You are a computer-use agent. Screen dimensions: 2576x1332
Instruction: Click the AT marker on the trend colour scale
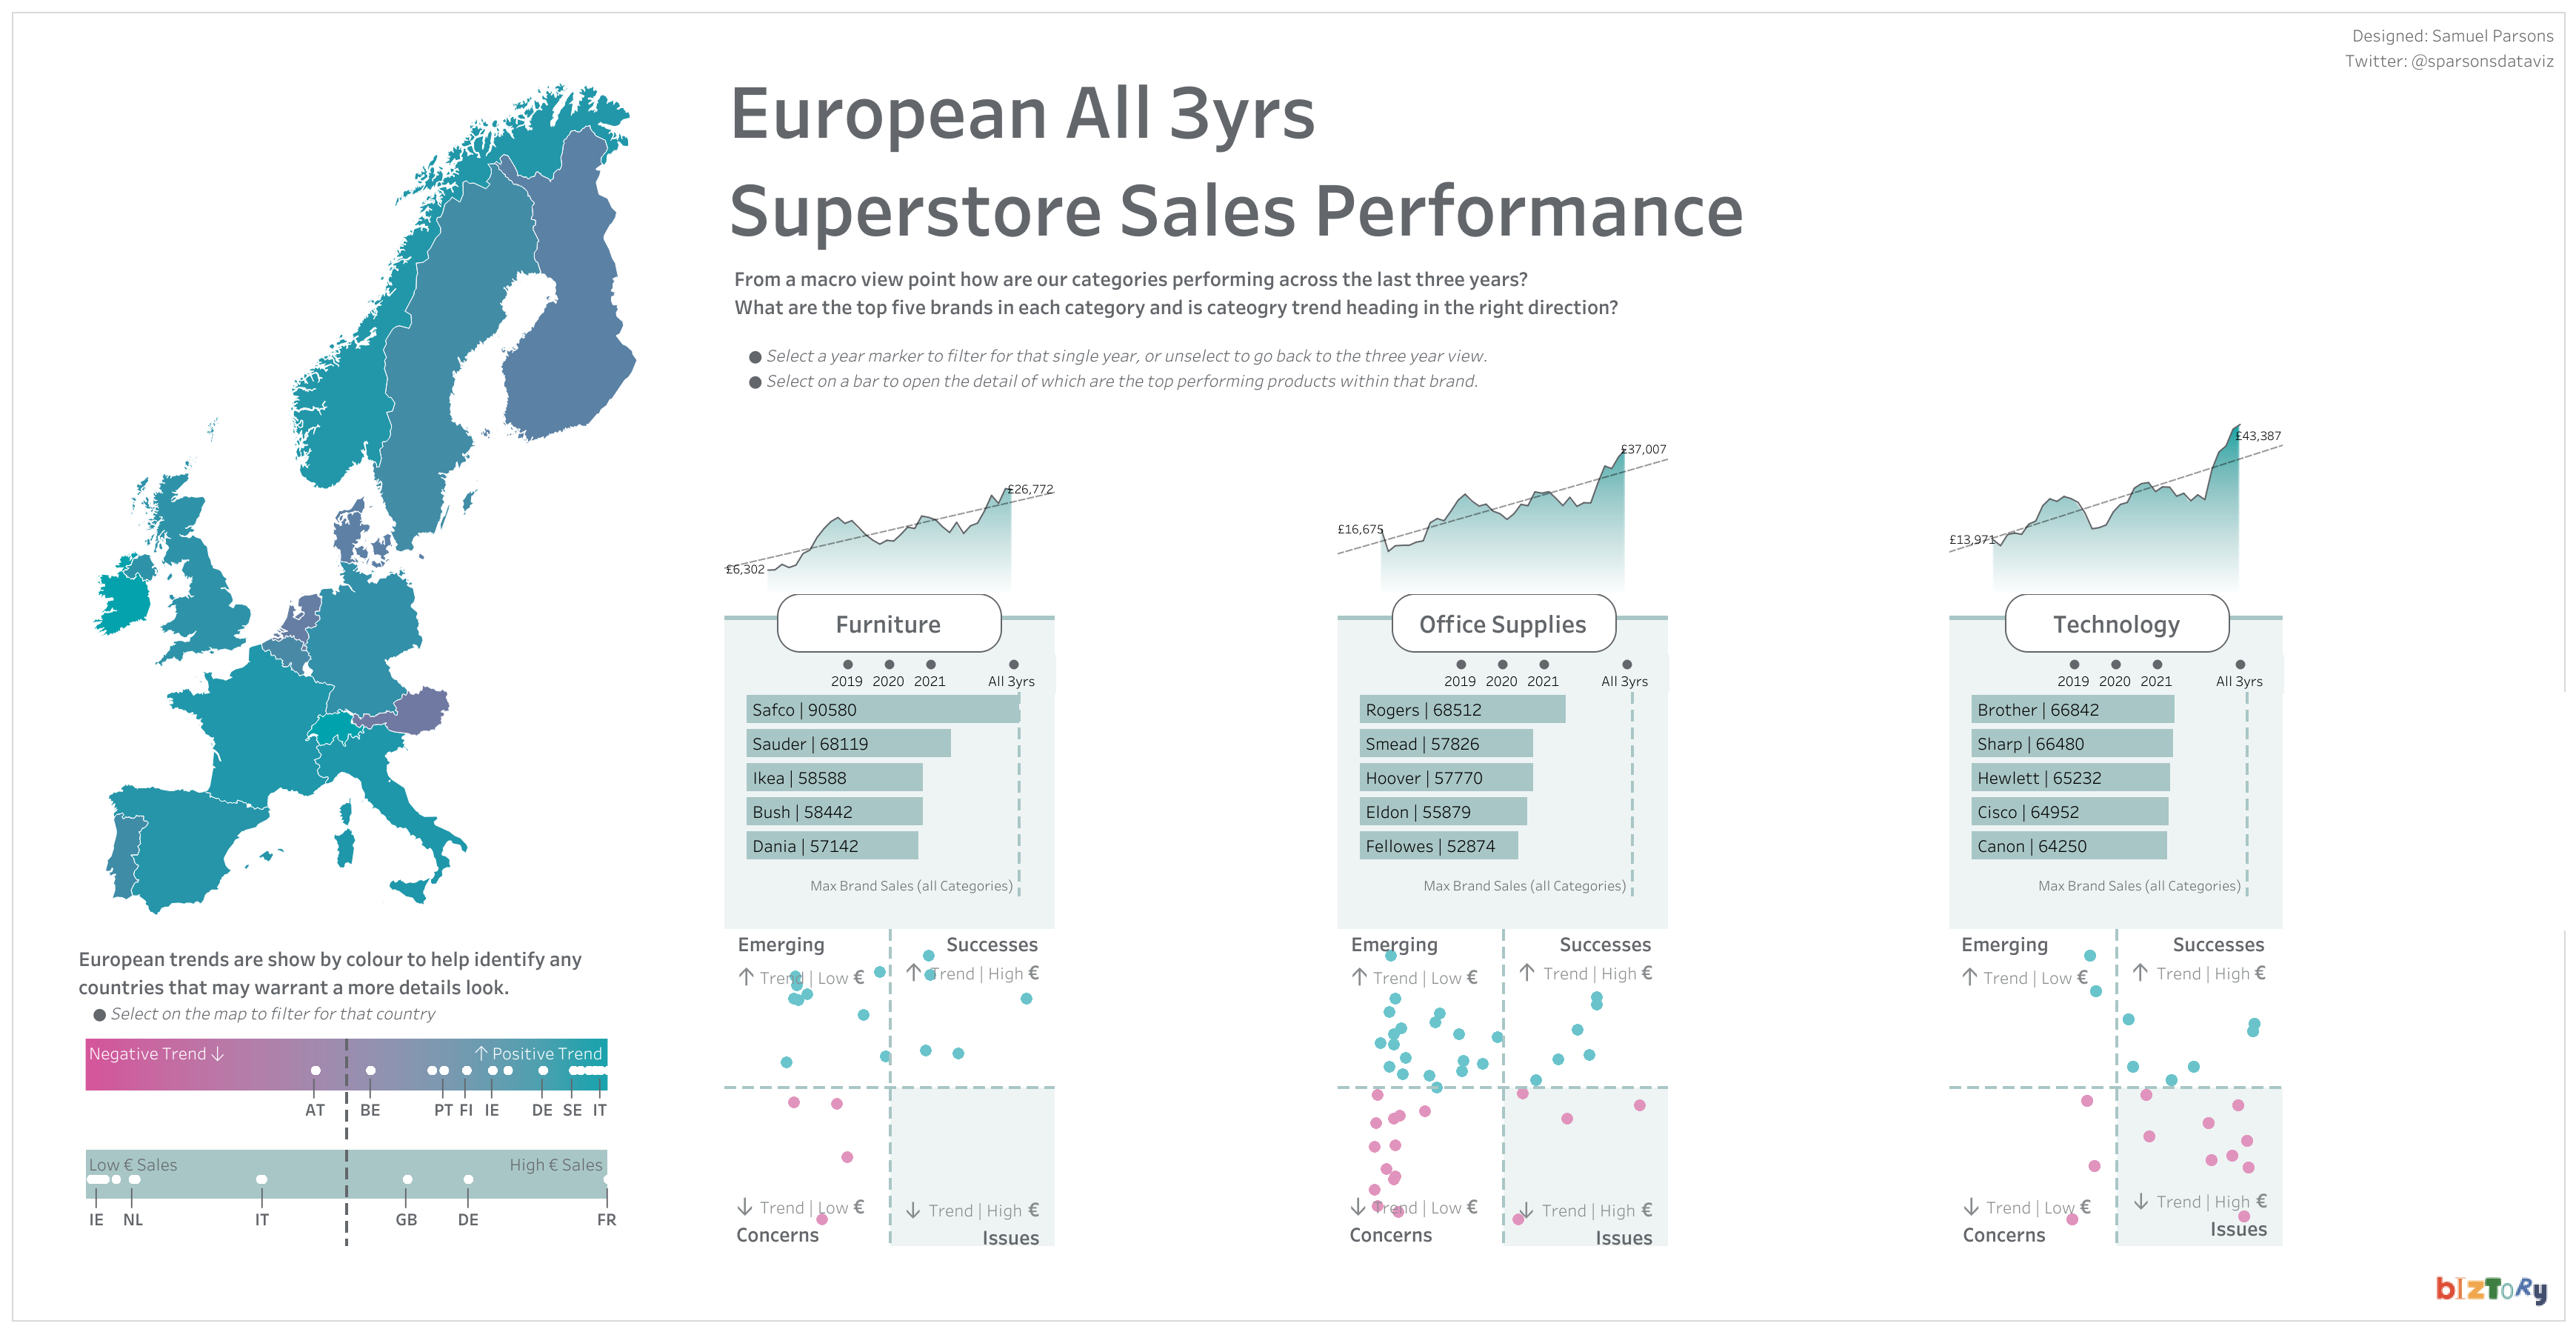(x=316, y=1071)
